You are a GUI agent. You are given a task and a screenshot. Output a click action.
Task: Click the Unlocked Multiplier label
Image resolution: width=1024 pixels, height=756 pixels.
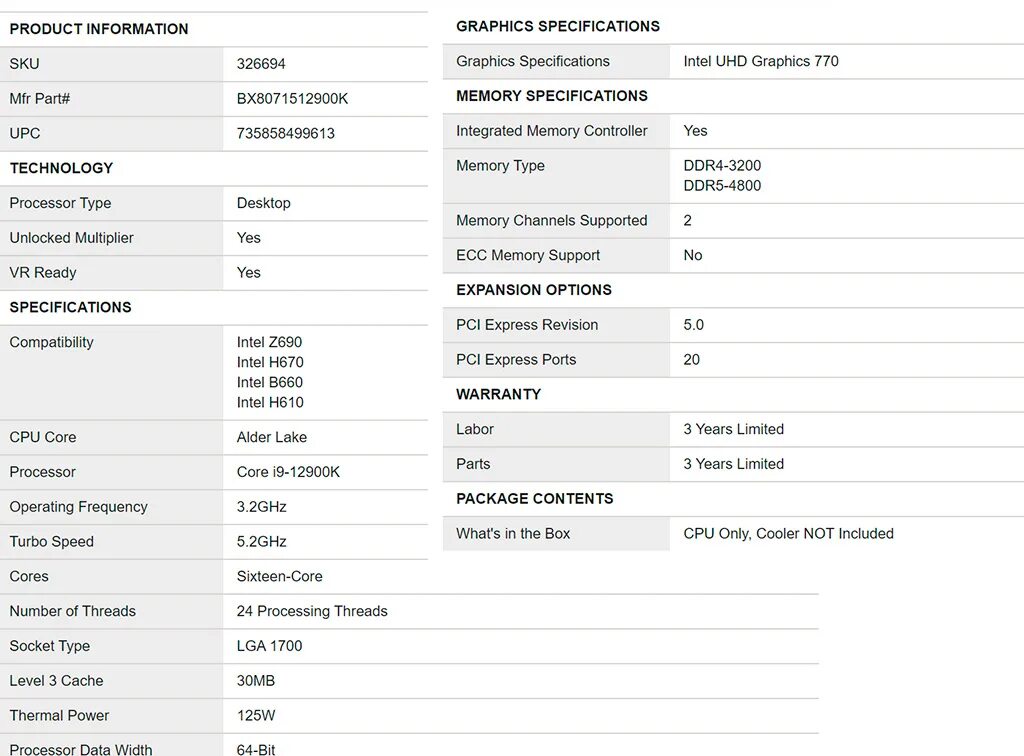coord(71,238)
